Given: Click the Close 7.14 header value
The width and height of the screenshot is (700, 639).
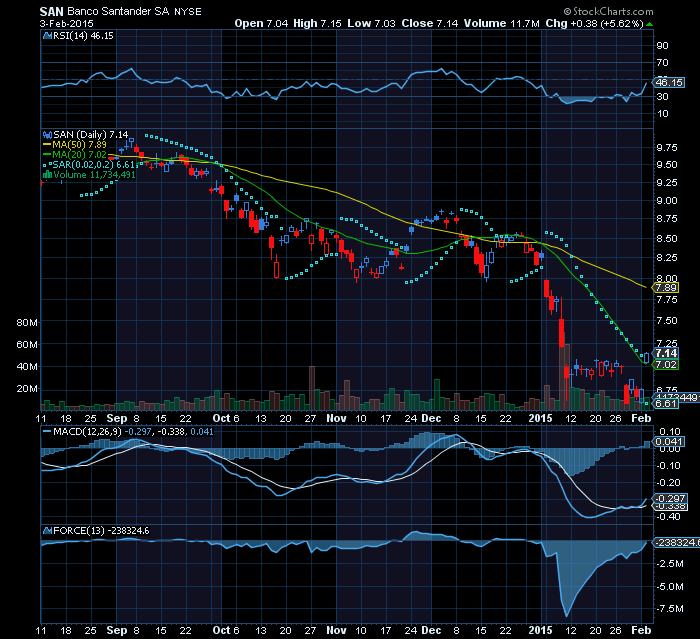Looking at the screenshot, I should (x=429, y=24).
